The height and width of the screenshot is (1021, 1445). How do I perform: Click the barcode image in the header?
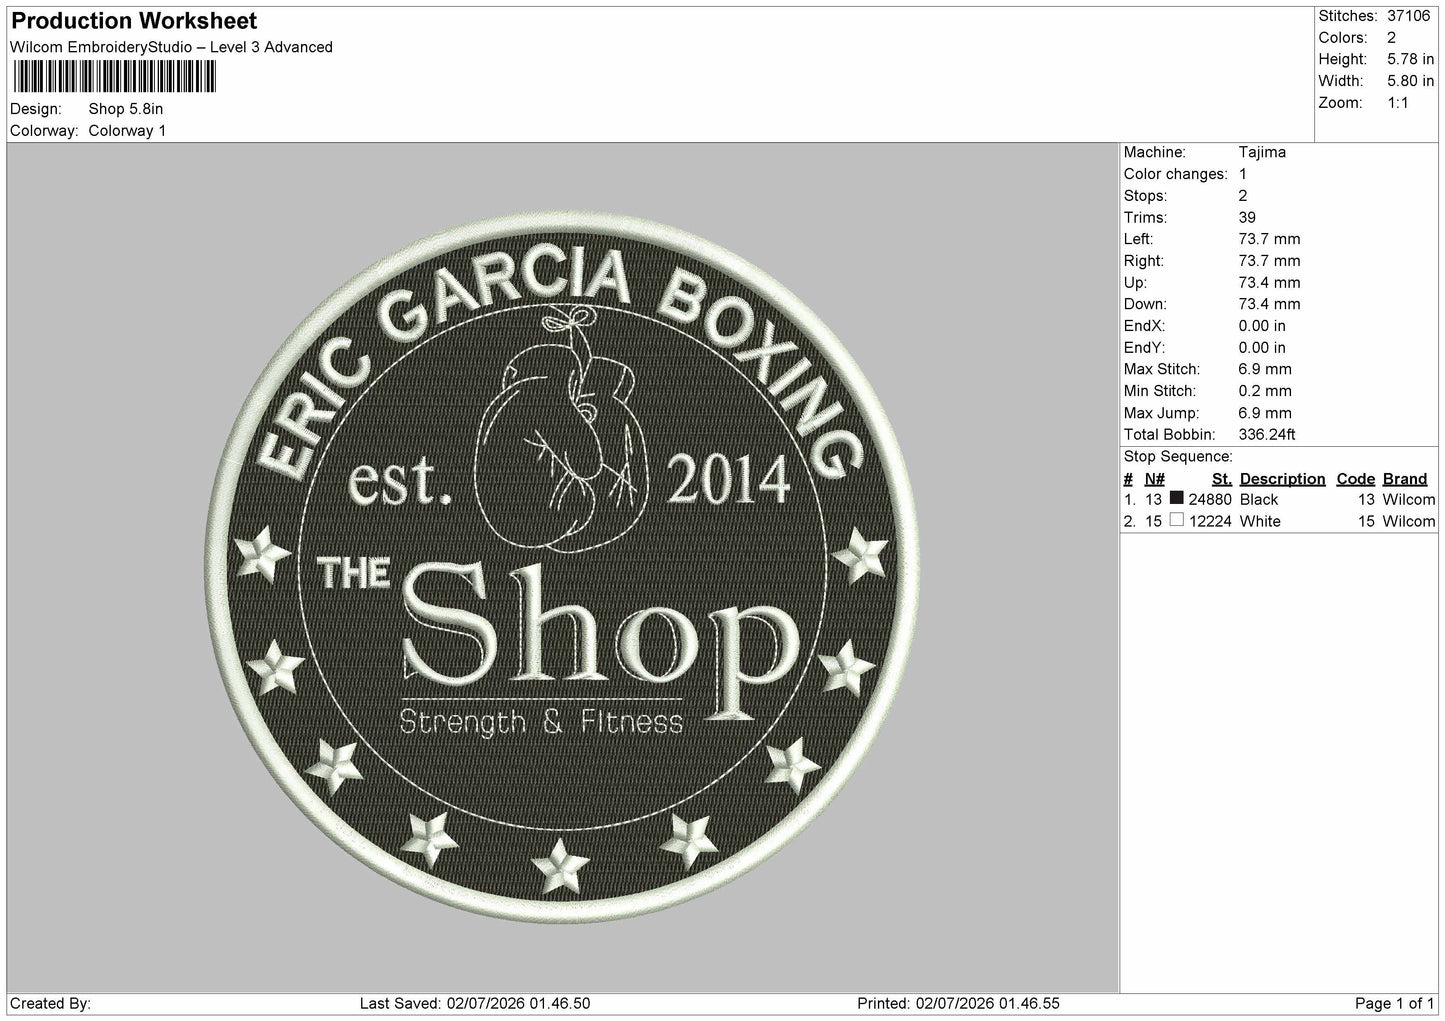114,76
